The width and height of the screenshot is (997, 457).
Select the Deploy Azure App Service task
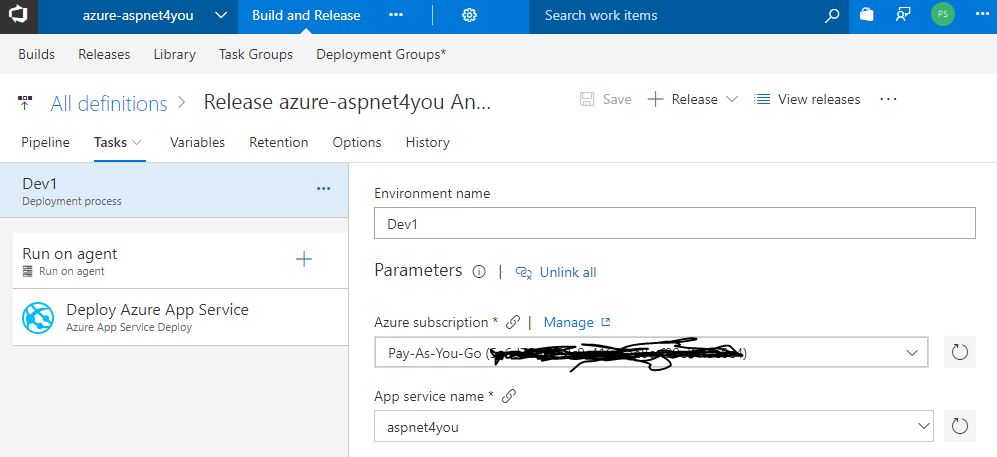coord(181,317)
